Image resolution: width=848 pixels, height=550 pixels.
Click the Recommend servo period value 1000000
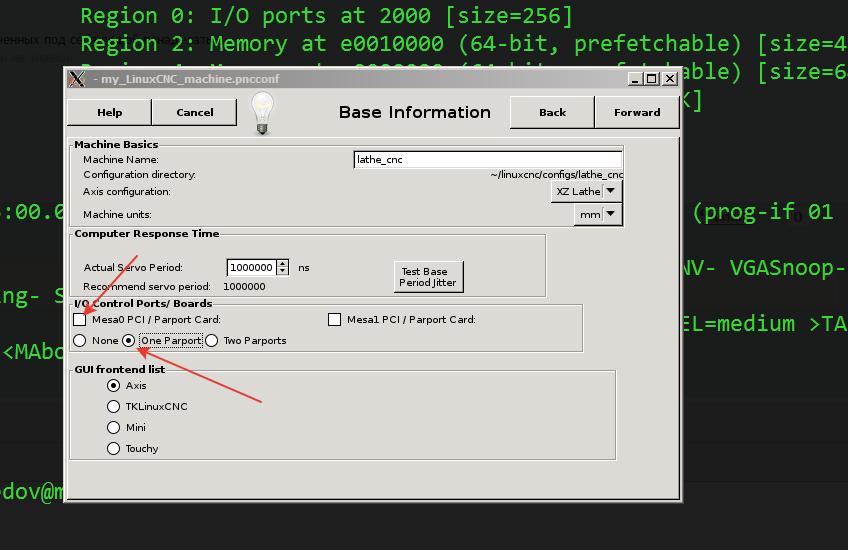point(244,287)
